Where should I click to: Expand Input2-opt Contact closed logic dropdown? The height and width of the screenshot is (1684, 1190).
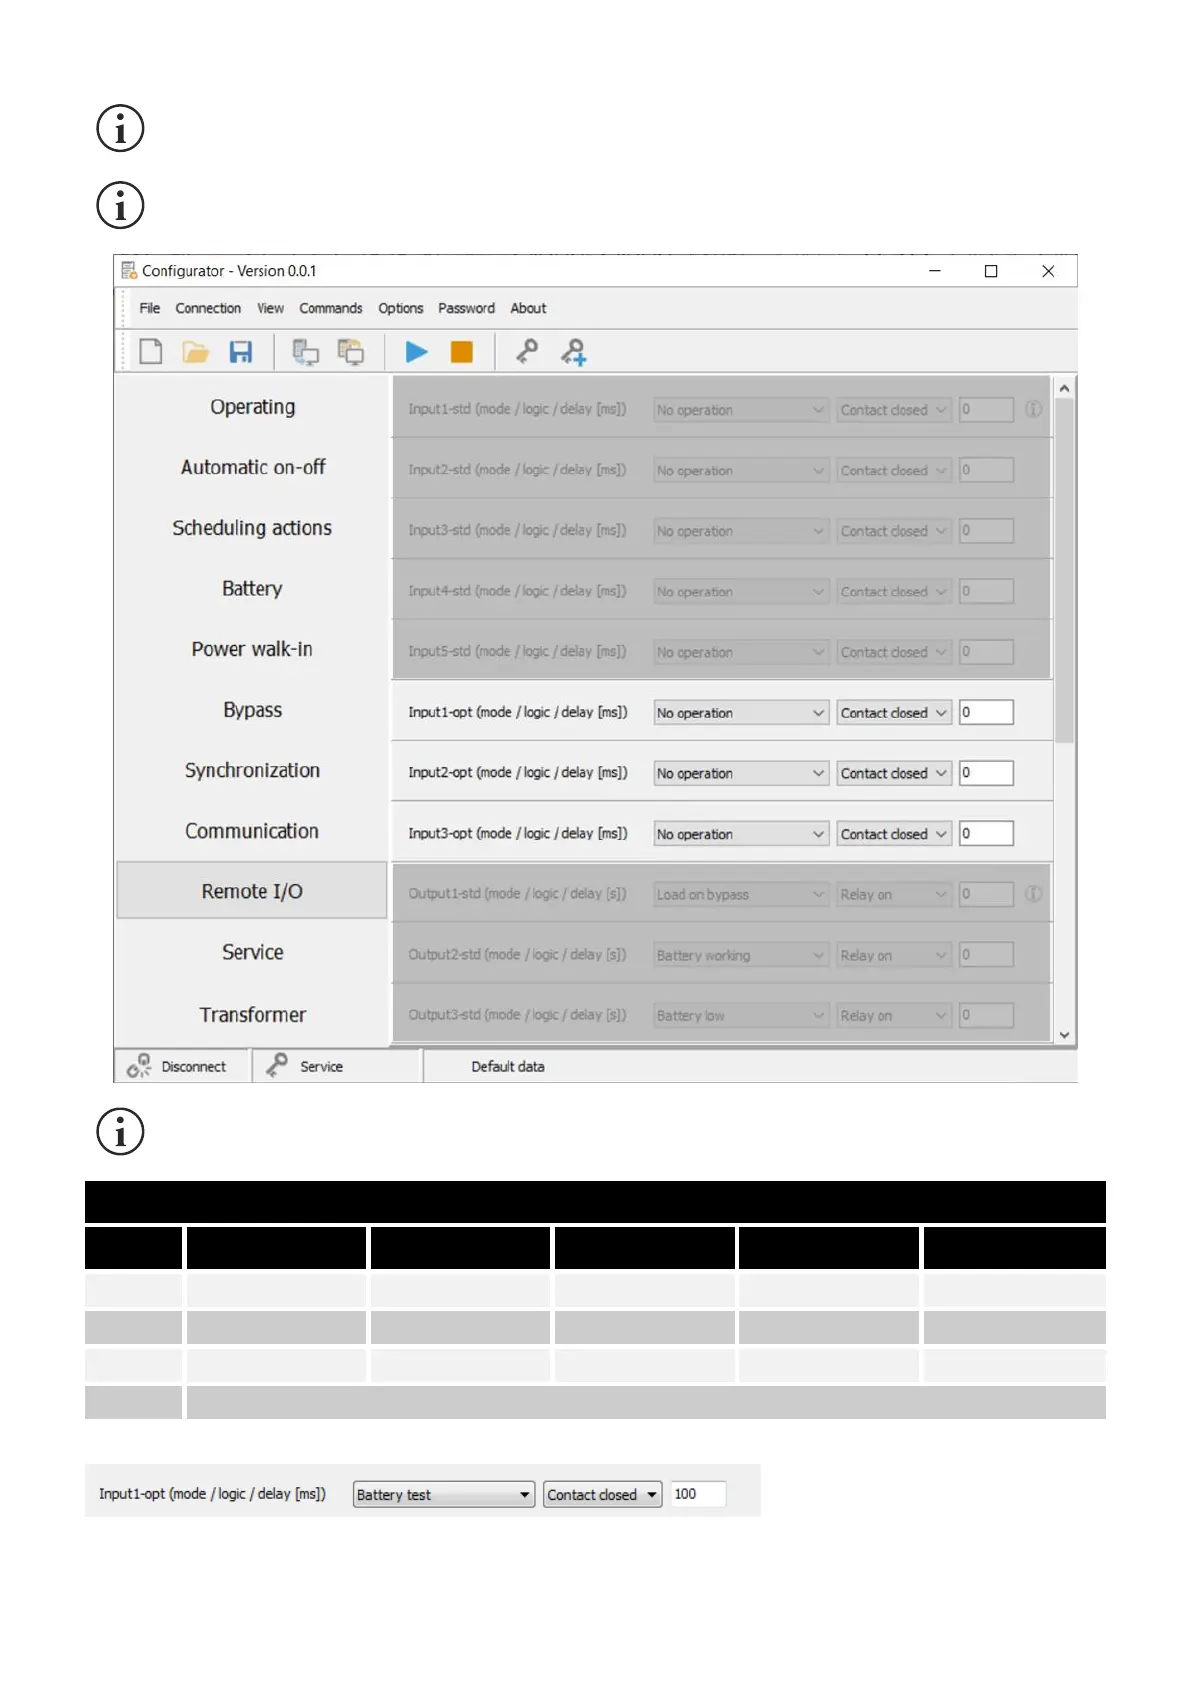click(x=894, y=773)
